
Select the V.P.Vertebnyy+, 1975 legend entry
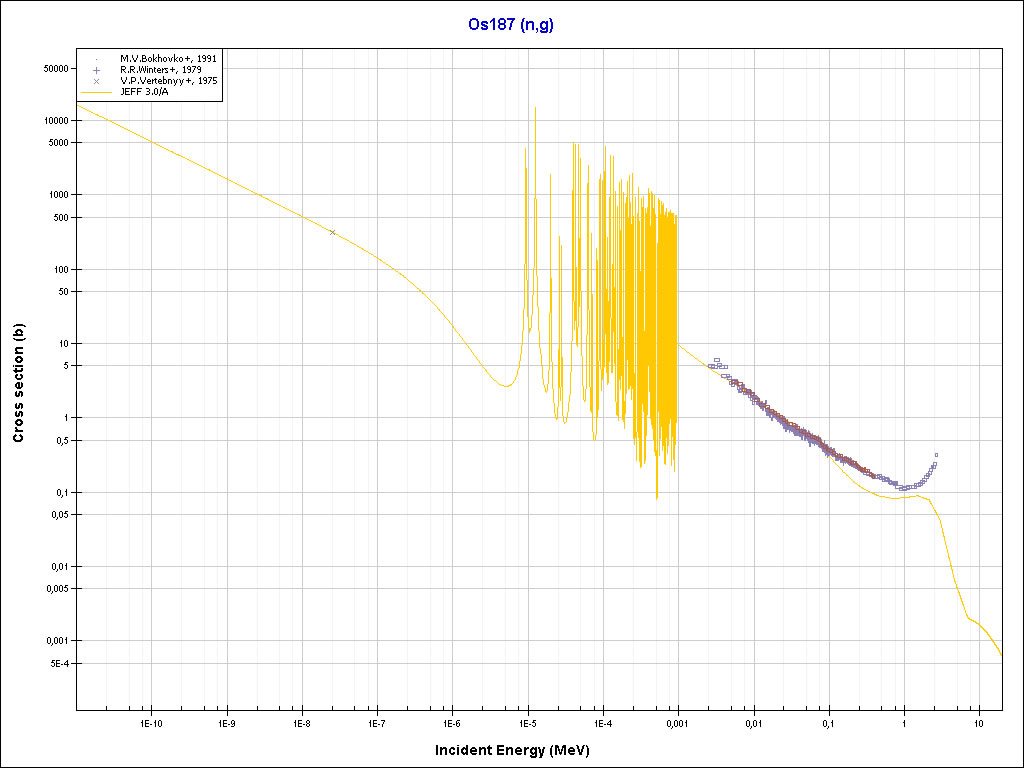(x=168, y=81)
